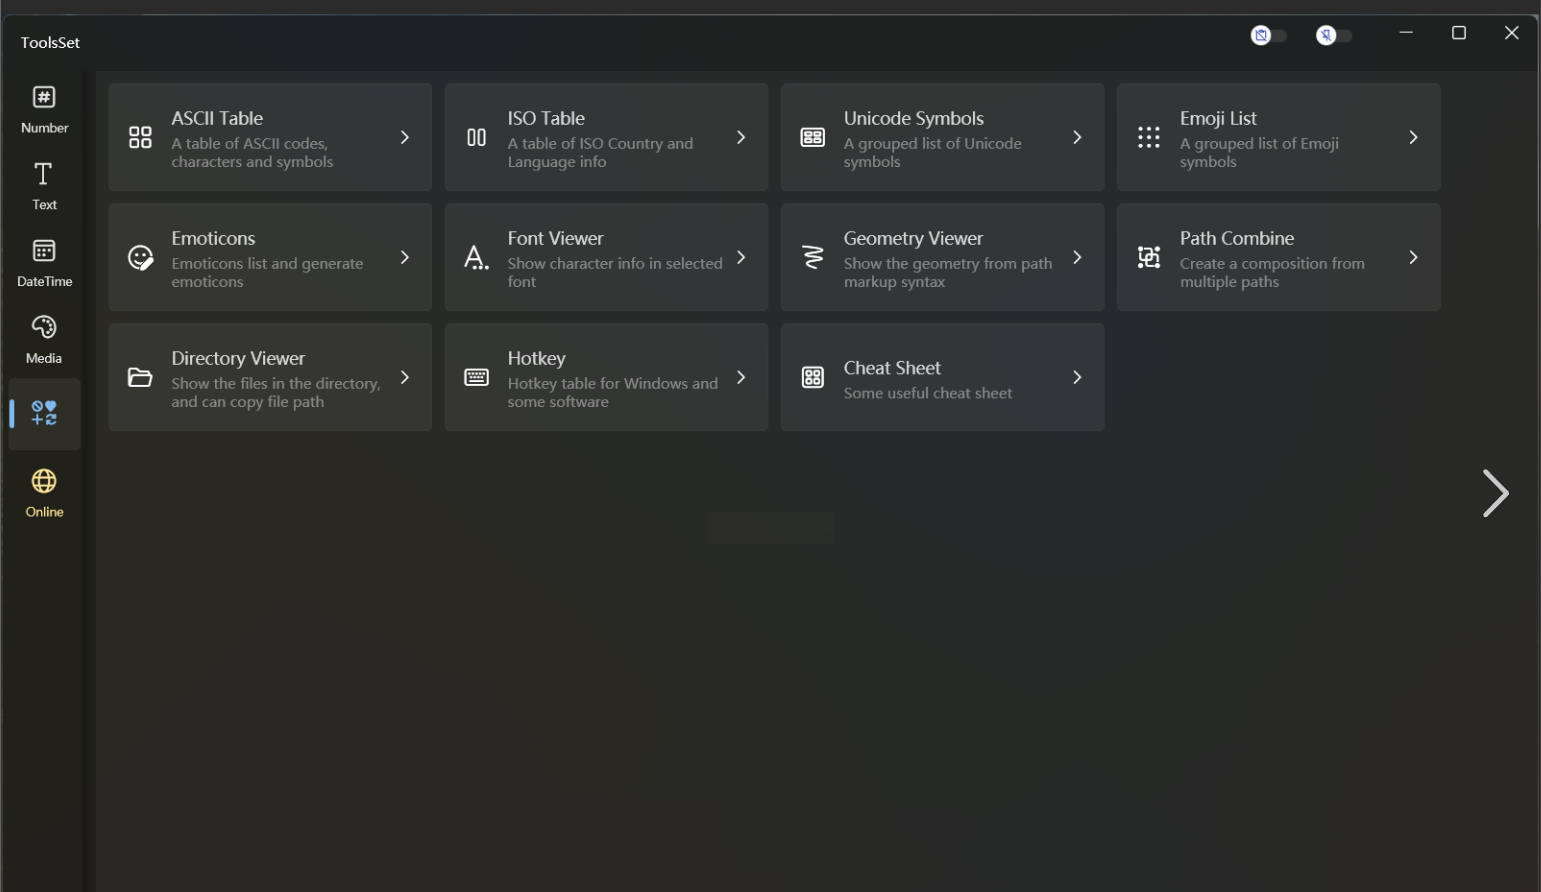Expand the Path Combine chevron arrow

(1413, 258)
